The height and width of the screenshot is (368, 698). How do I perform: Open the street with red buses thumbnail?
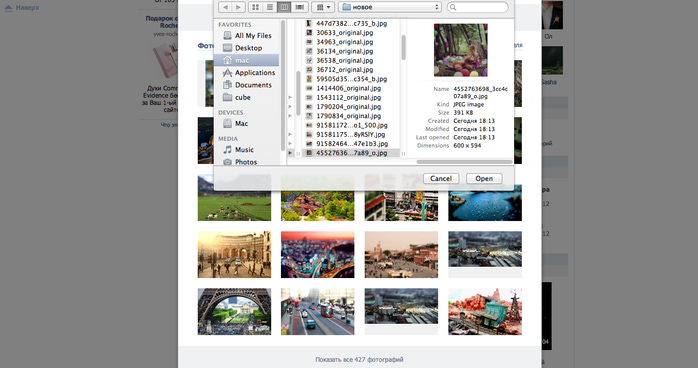pyautogui.click(x=318, y=311)
